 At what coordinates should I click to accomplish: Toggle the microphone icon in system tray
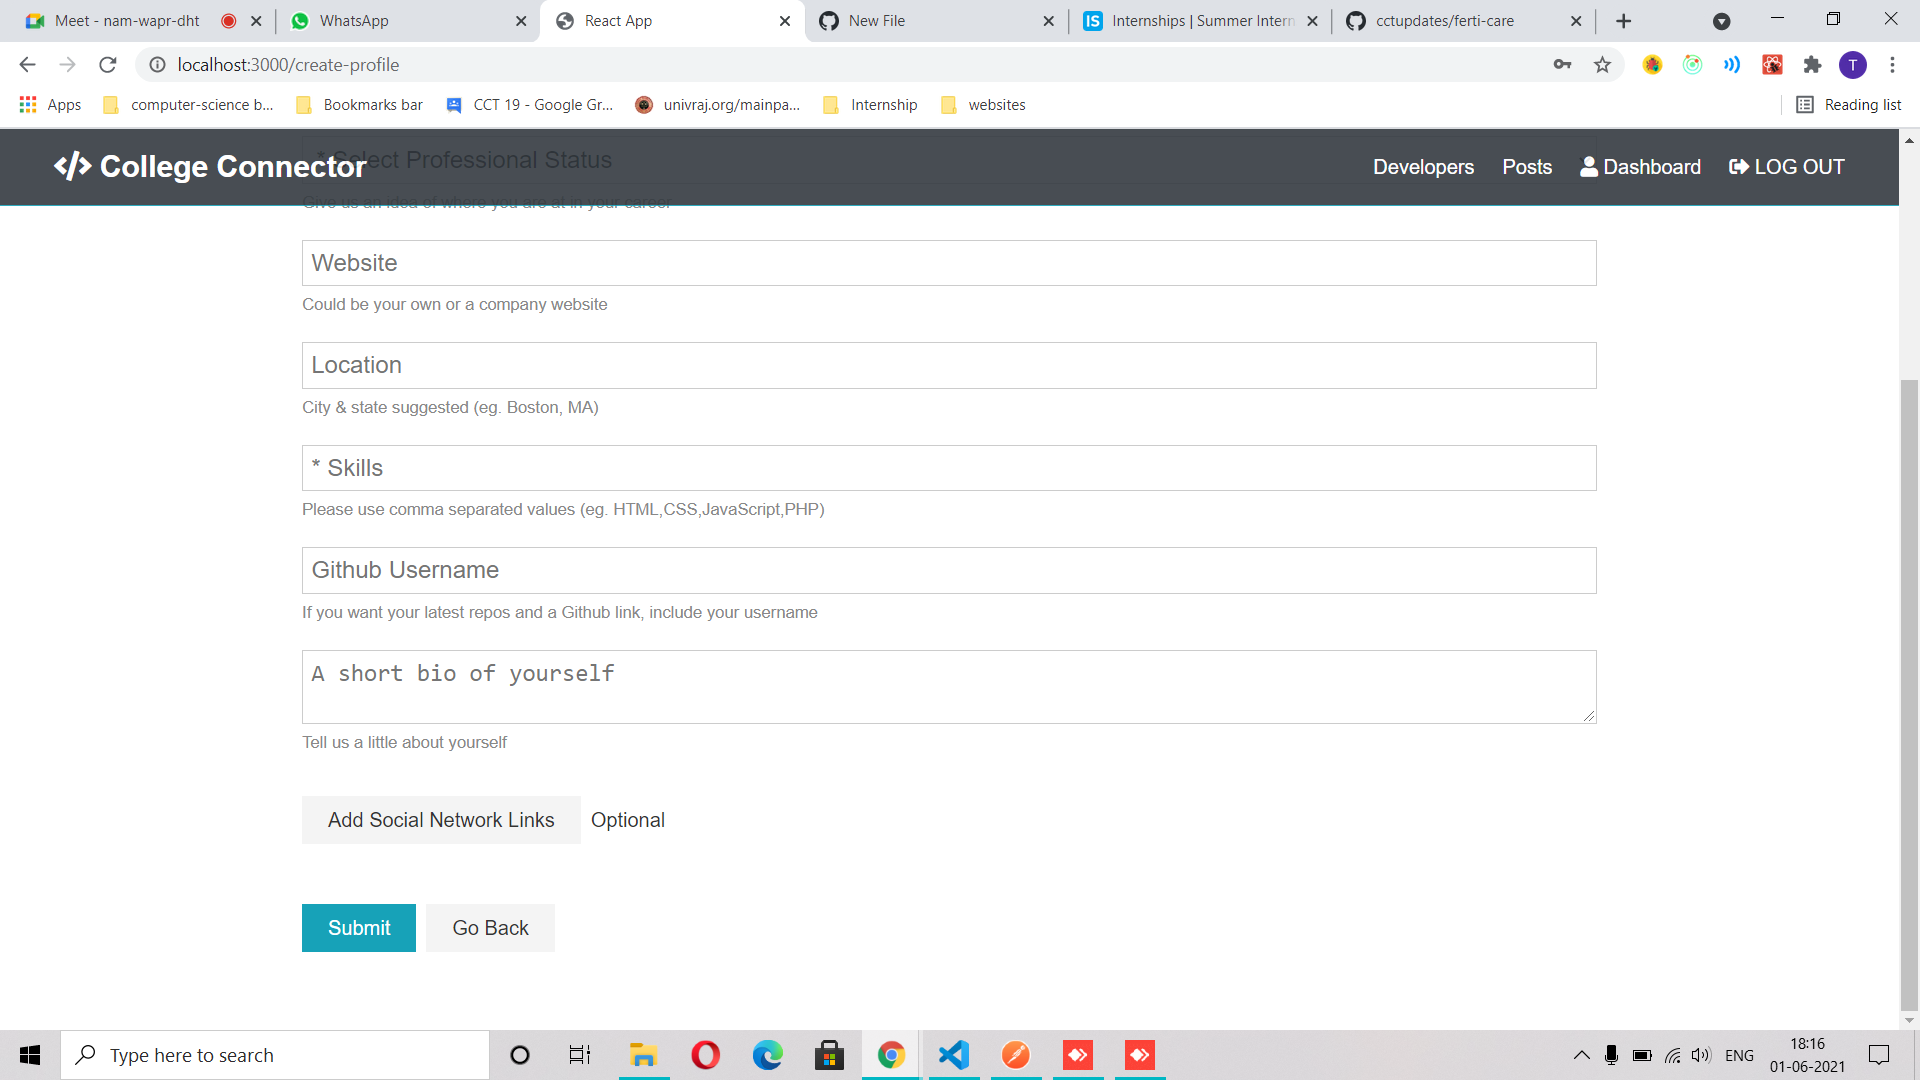tap(1611, 1054)
